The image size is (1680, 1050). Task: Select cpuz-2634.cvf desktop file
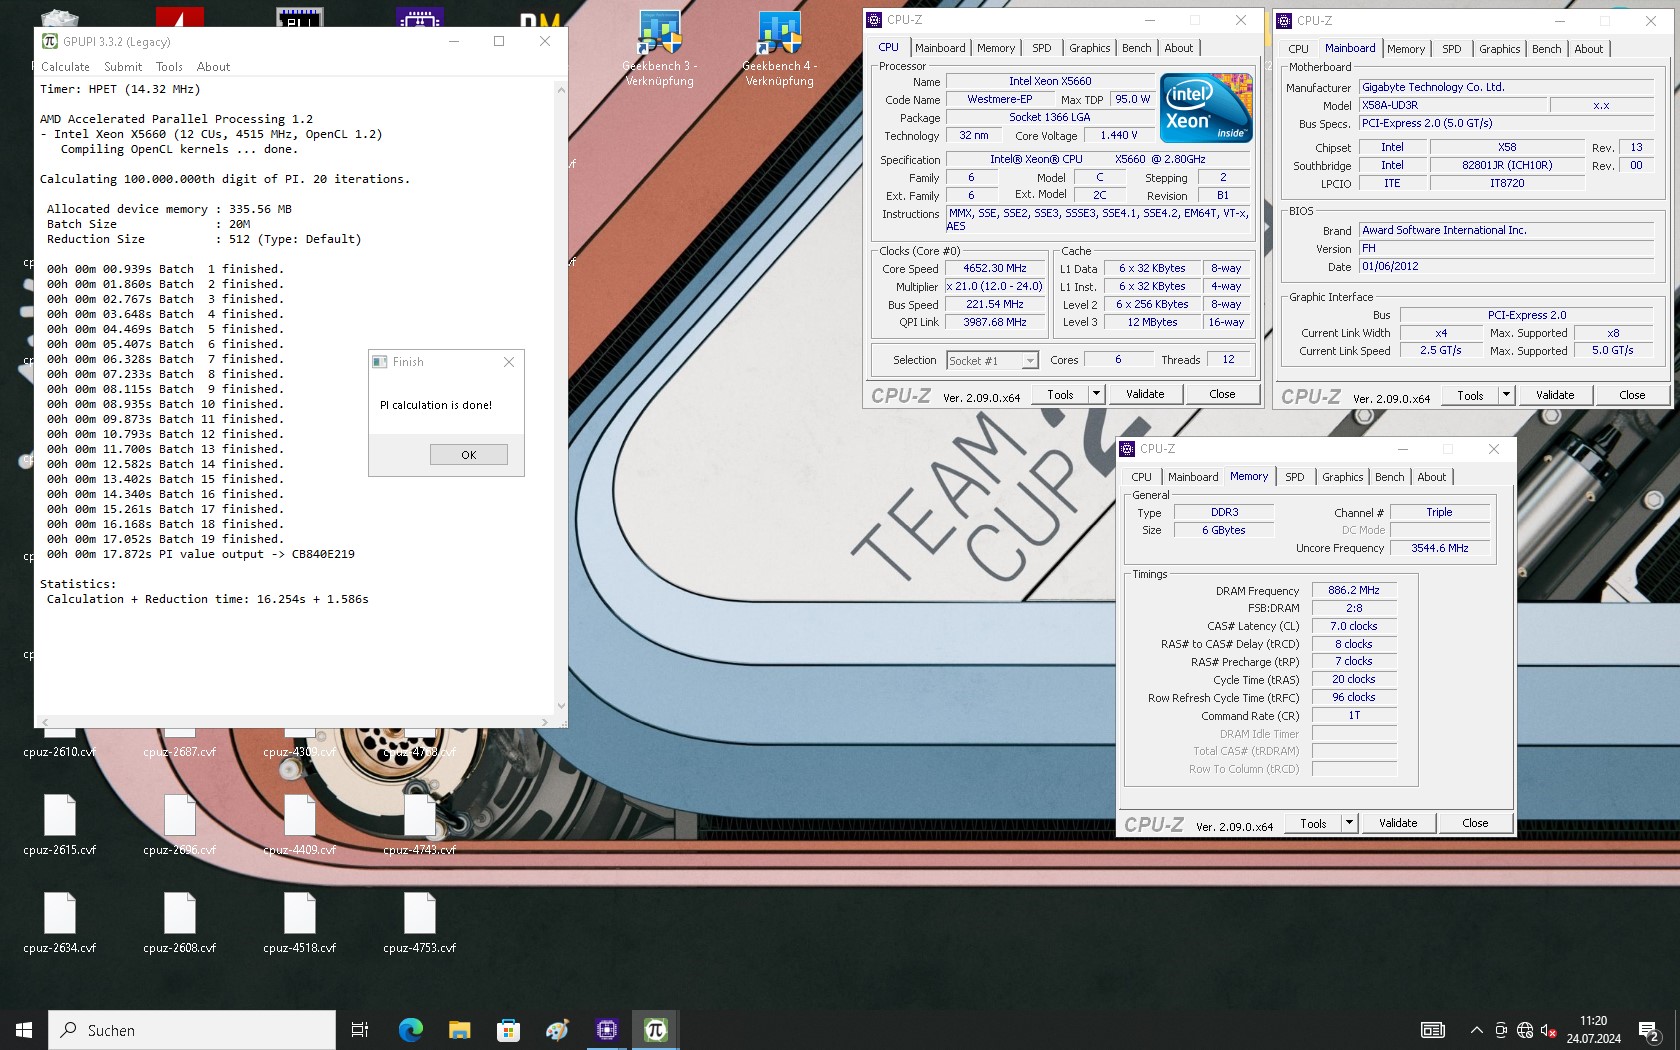point(60,923)
